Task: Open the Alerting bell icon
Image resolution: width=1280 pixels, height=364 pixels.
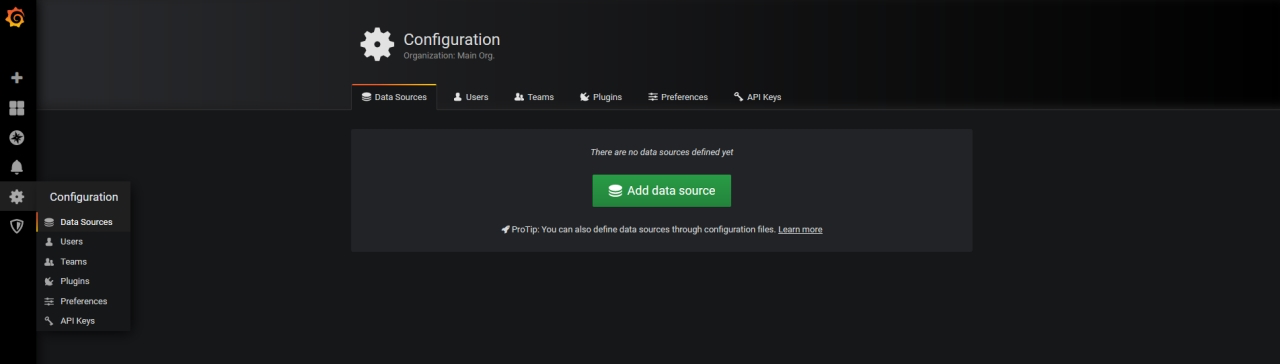Action: 16,167
